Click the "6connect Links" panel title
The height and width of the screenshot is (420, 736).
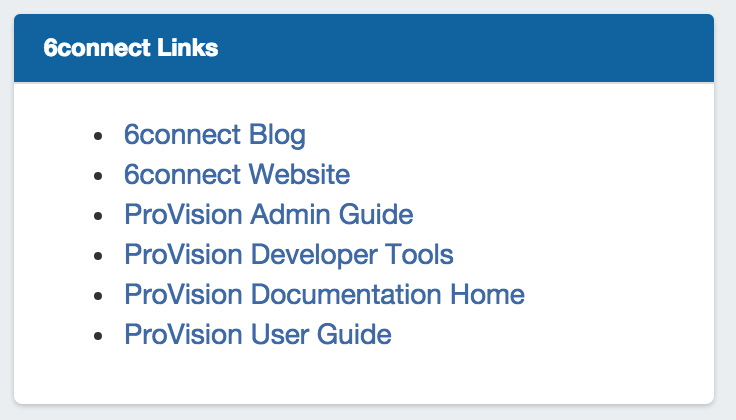point(131,48)
